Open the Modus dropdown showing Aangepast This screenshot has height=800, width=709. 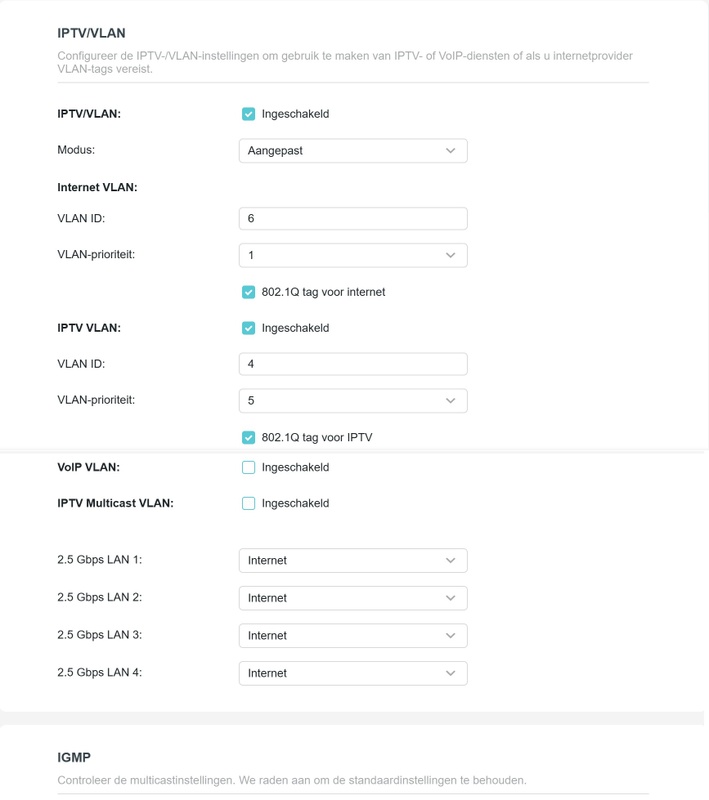[352, 151]
